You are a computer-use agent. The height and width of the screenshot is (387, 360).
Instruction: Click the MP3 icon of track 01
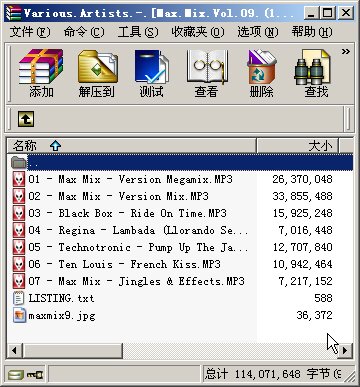(x=19, y=179)
